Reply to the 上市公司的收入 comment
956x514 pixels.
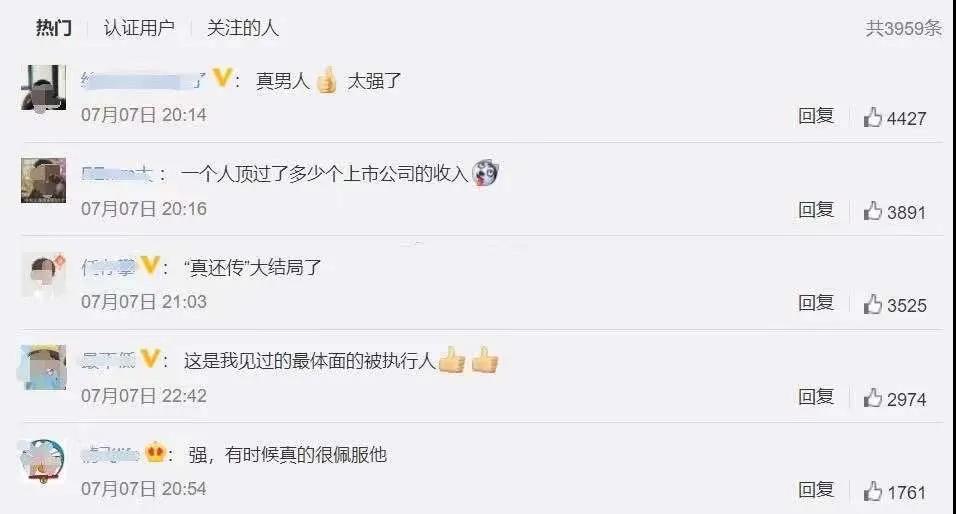[816, 210]
